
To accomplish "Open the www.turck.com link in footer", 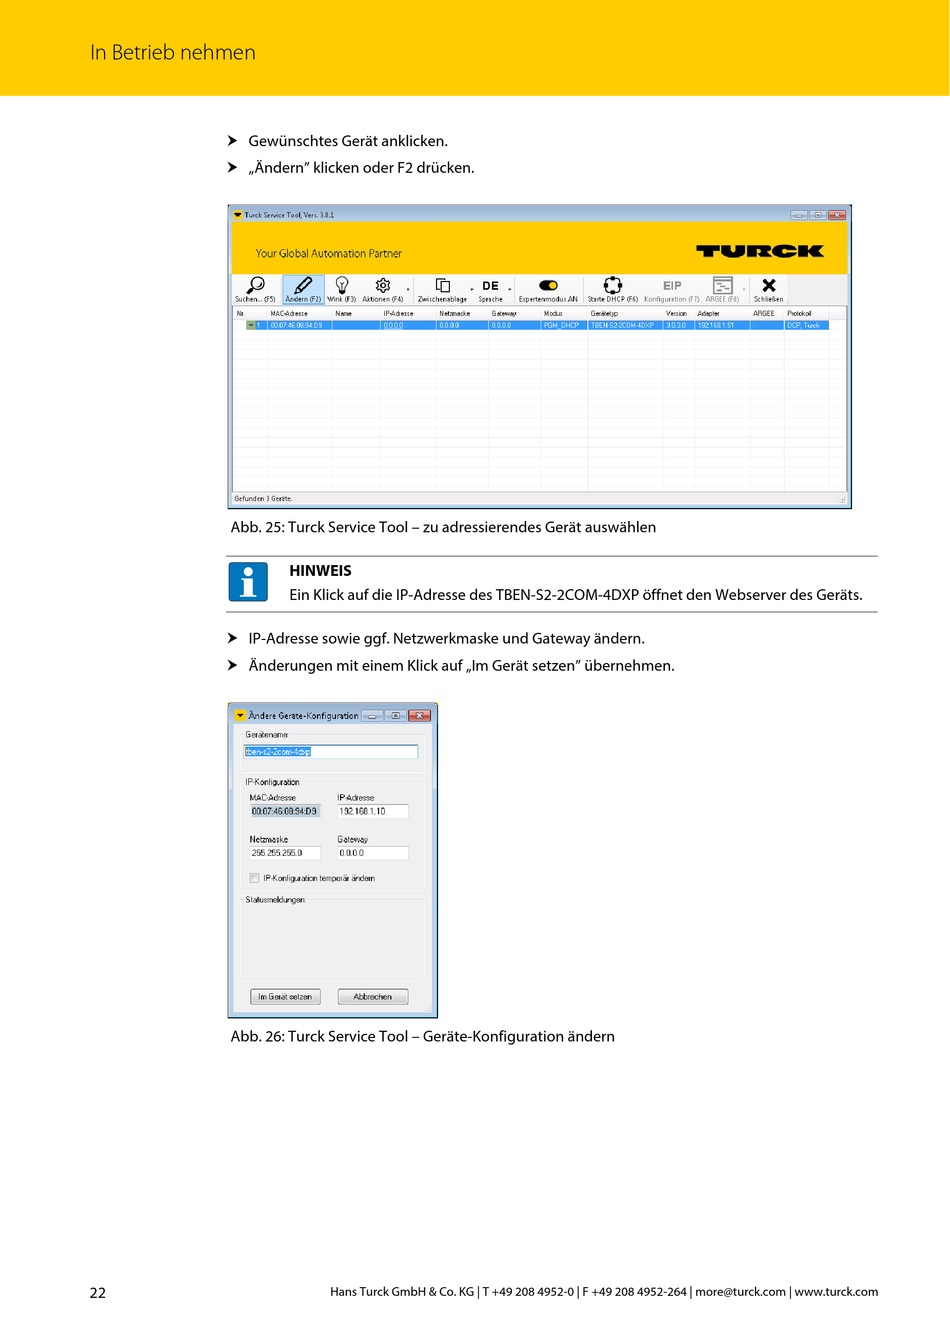I will click(836, 1292).
